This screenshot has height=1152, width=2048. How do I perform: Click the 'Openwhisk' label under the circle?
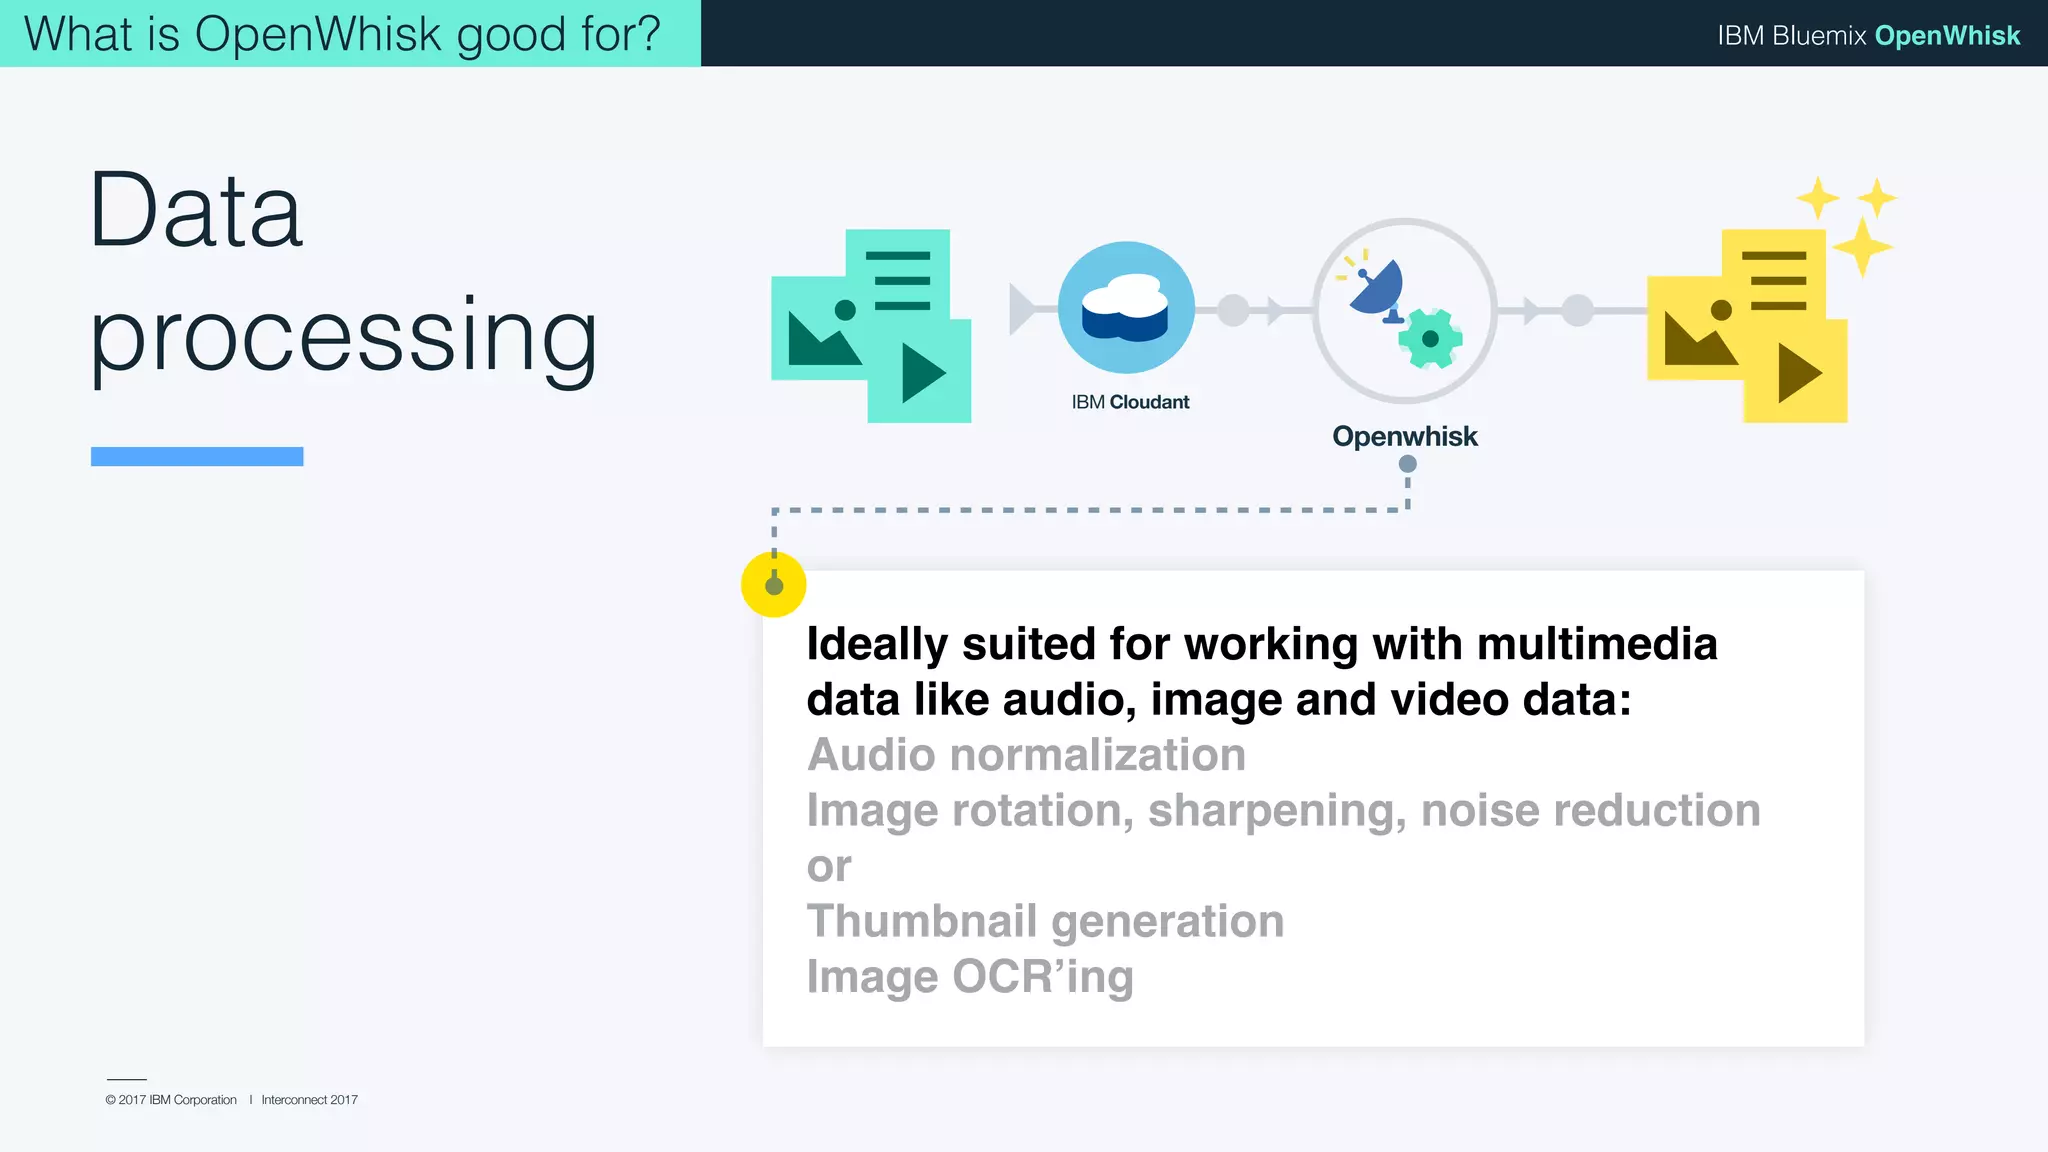1405,436
